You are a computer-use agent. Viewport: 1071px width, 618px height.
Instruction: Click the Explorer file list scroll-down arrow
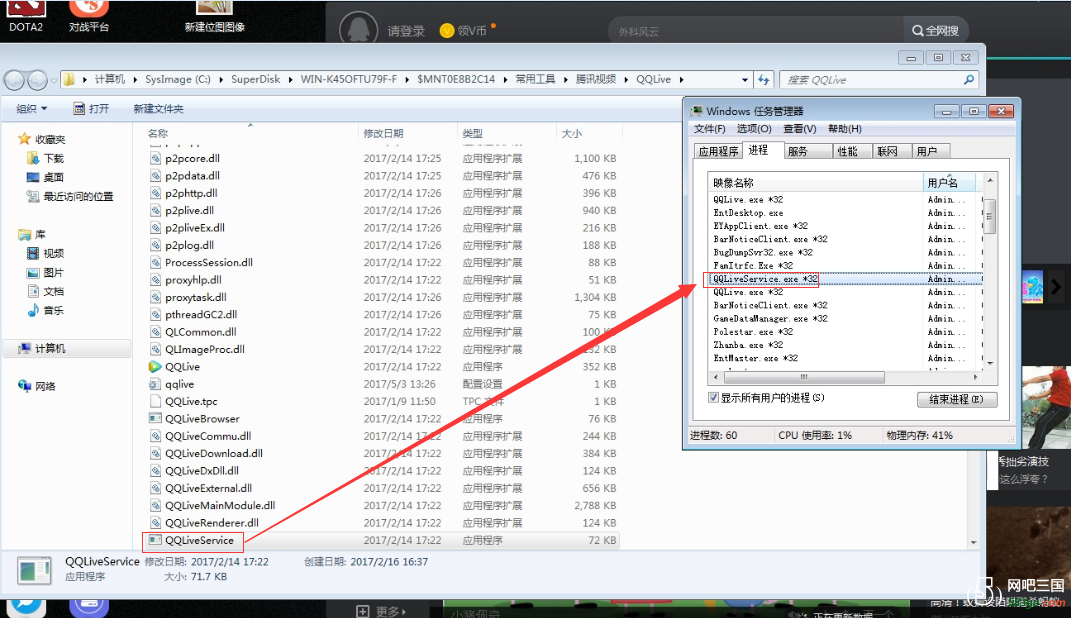pos(973,543)
